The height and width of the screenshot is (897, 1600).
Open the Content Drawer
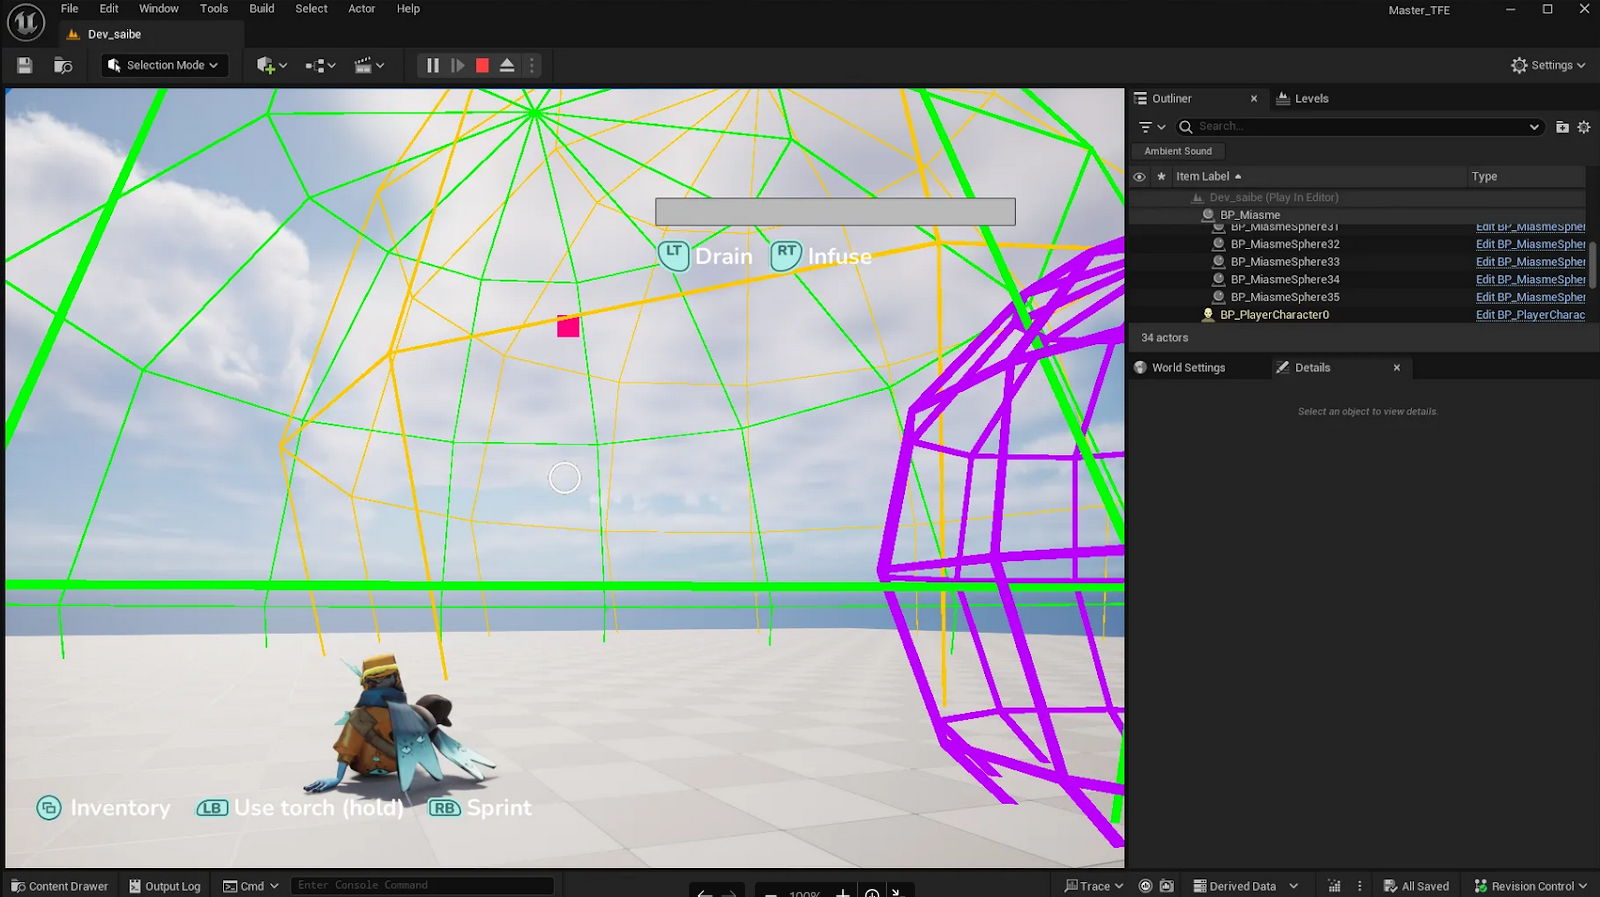point(60,886)
